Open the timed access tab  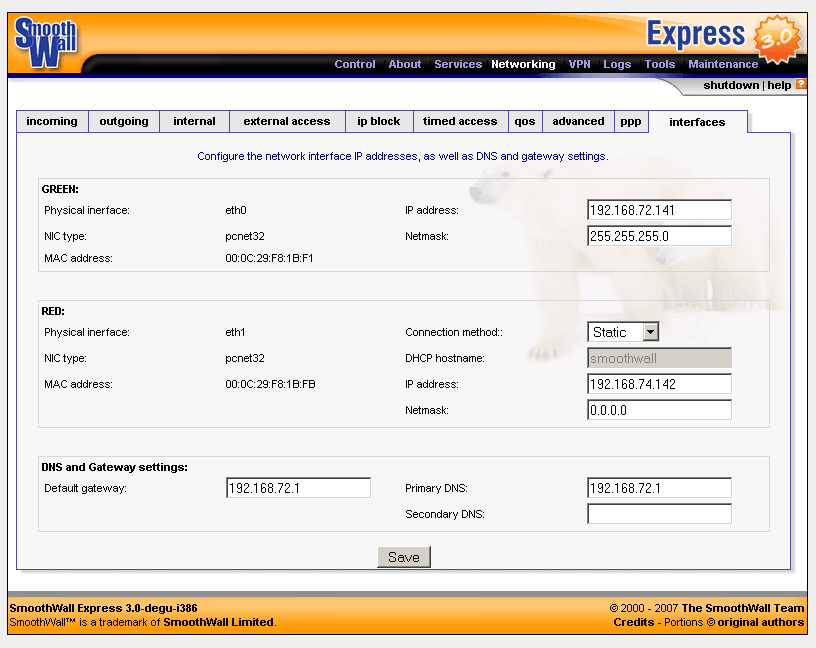[x=460, y=121]
